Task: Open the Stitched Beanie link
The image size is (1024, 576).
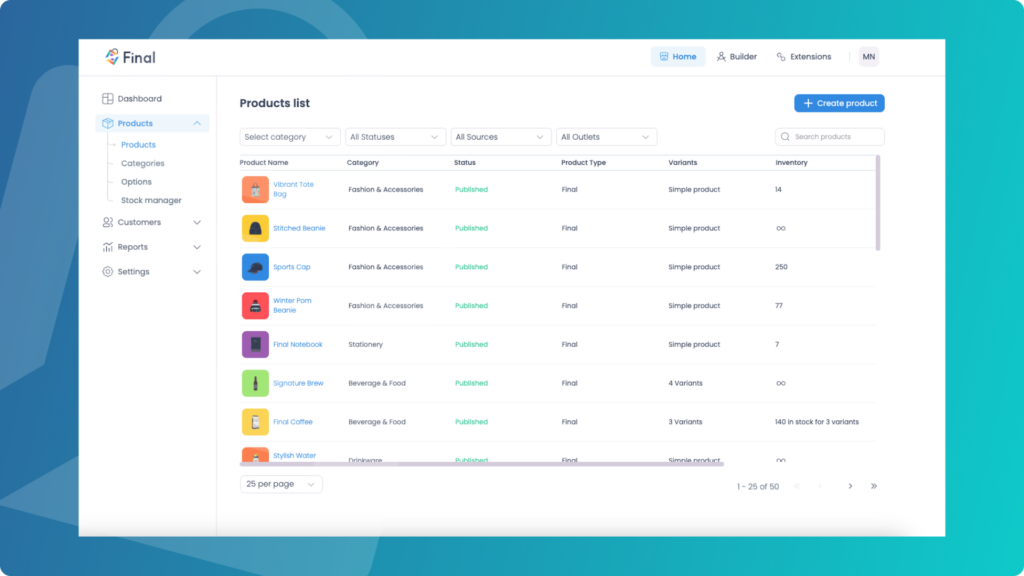Action: click(x=299, y=229)
